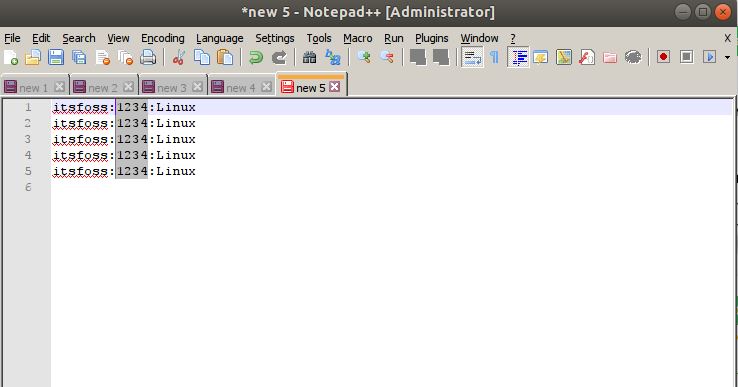The image size is (738, 387).
Task: Show the Document Map panel icon
Action: [564, 57]
